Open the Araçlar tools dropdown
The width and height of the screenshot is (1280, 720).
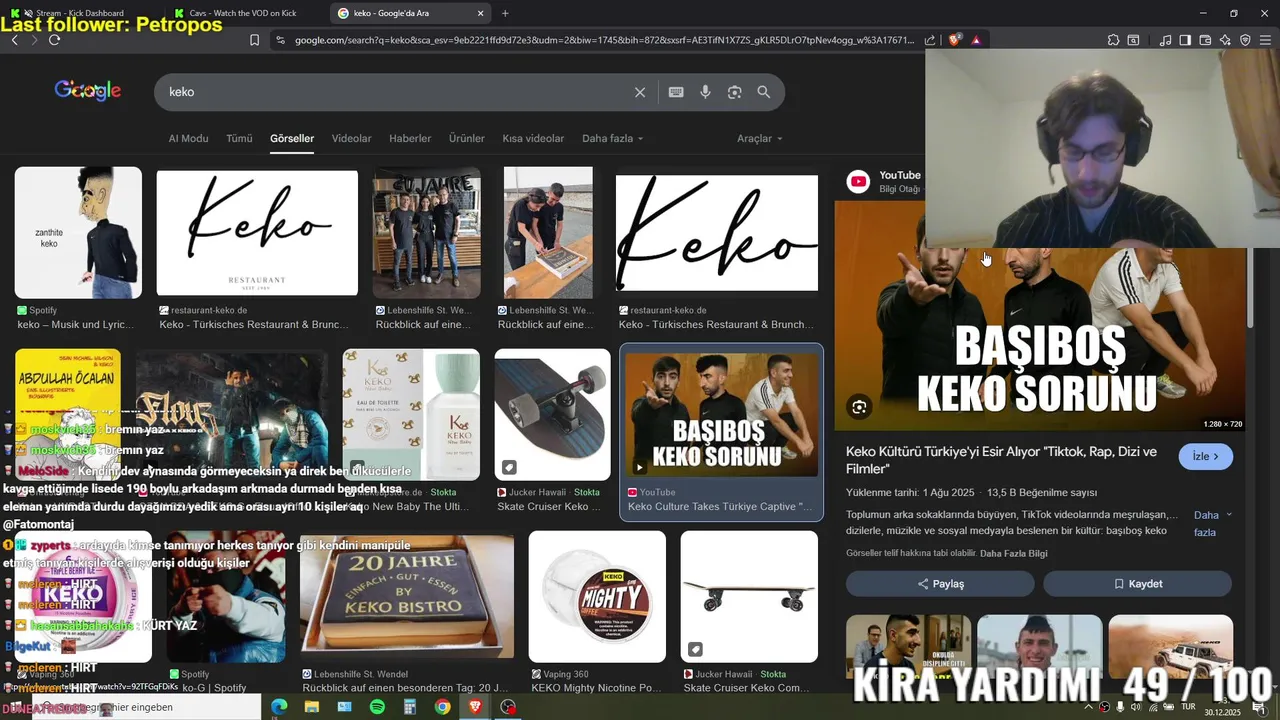(x=760, y=138)
